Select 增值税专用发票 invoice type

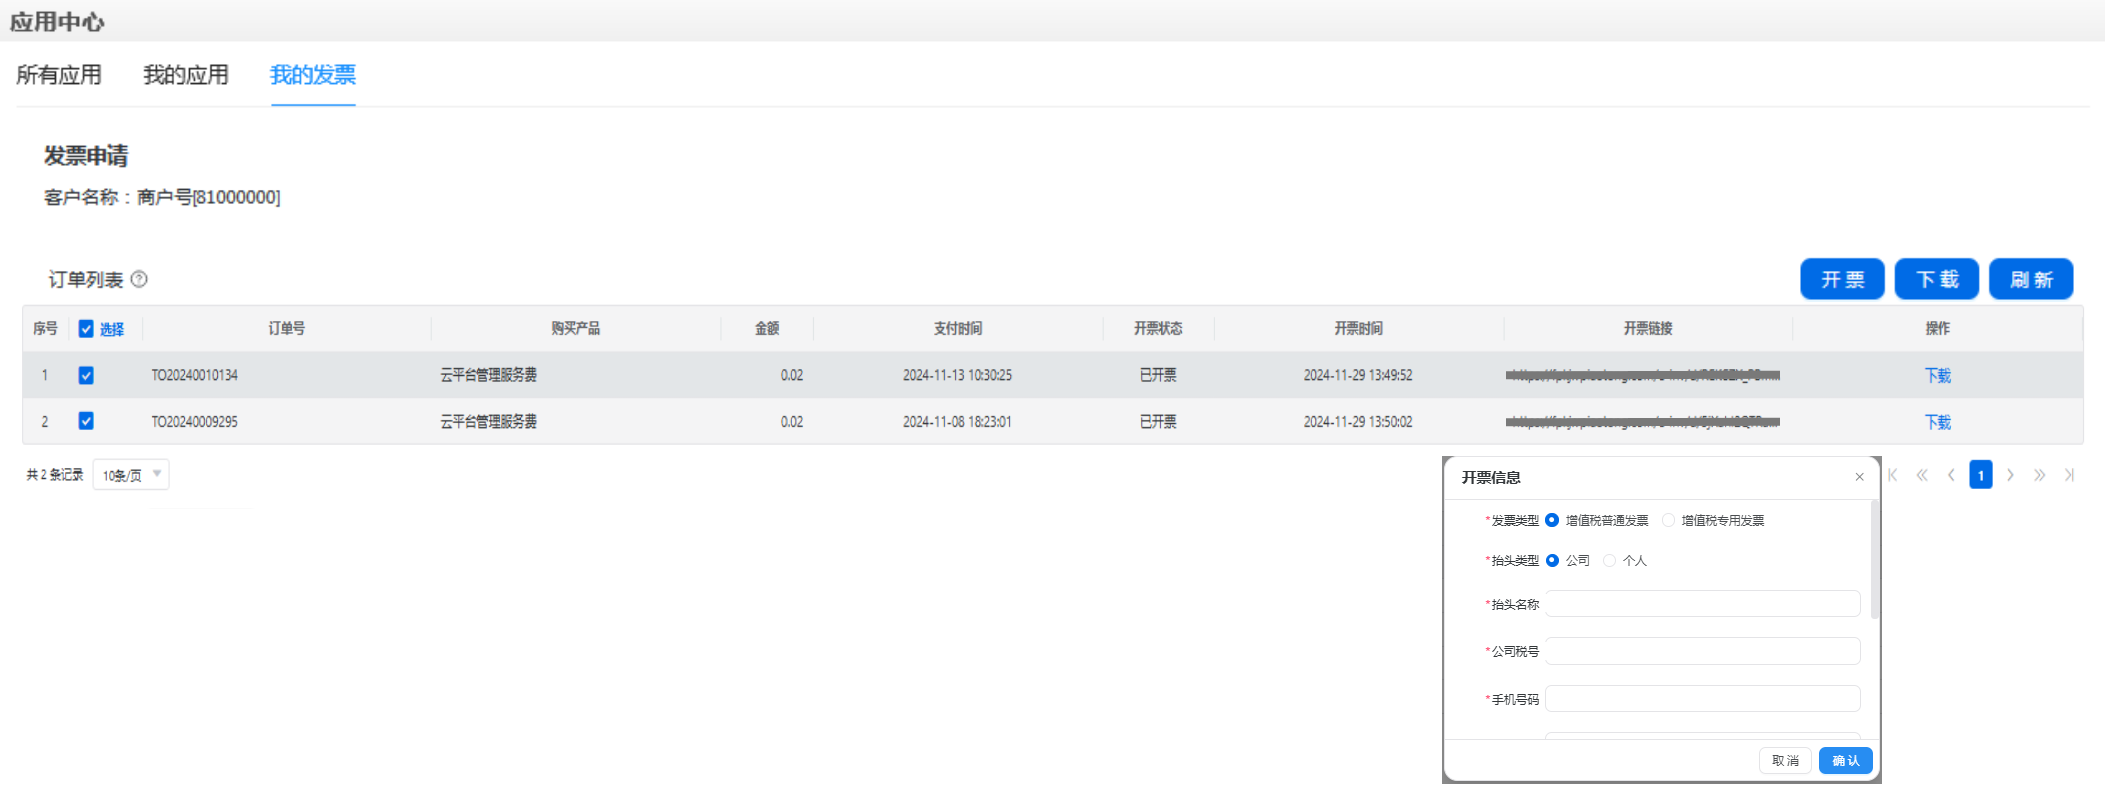pos(1668,520)
